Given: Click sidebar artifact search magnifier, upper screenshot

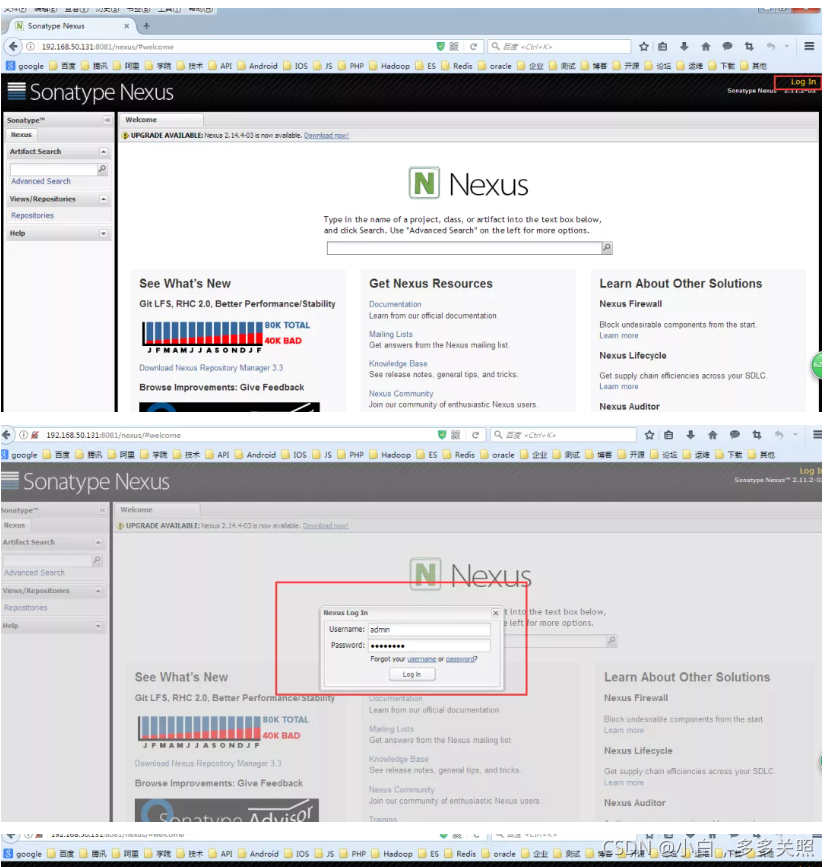Looking at the screenshot, I should pos(102,169).
